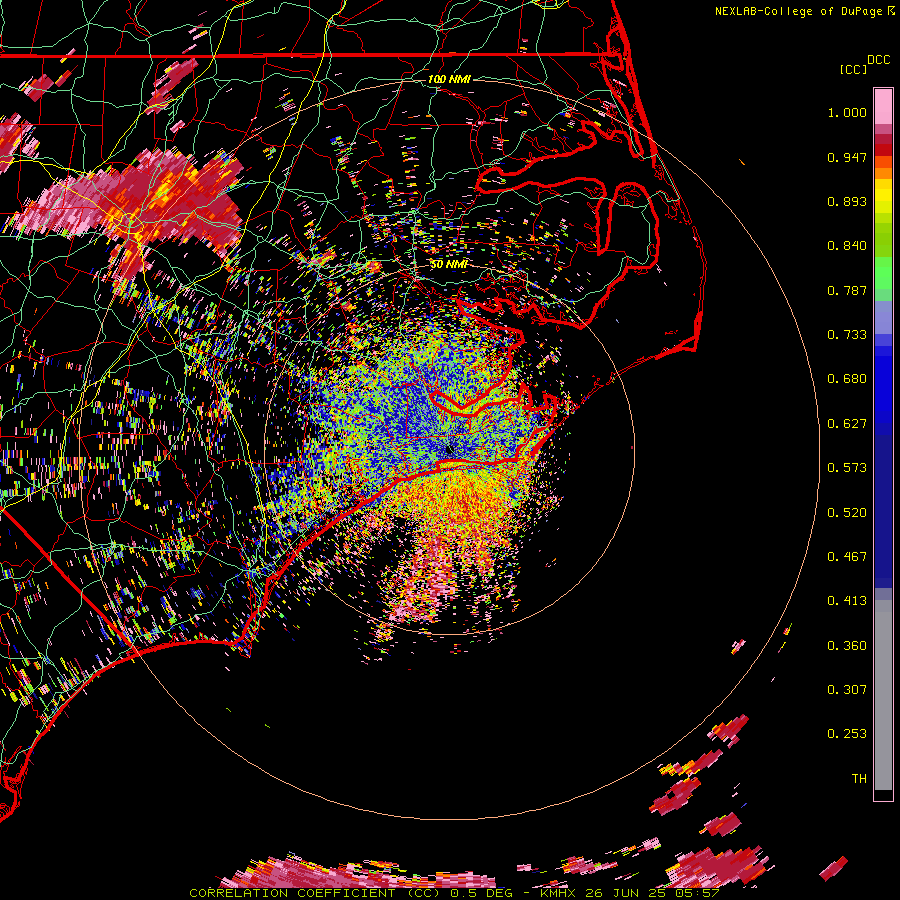Screen dimensions: 900x900
Task: Select the 0.413 scale value
Action: [x=847, y=601]
